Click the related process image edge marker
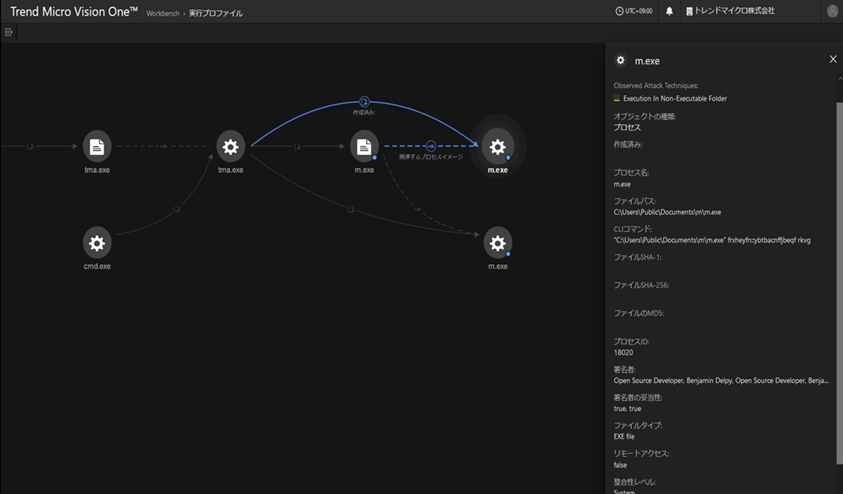 pyautogui.click(x=431, y=146)
